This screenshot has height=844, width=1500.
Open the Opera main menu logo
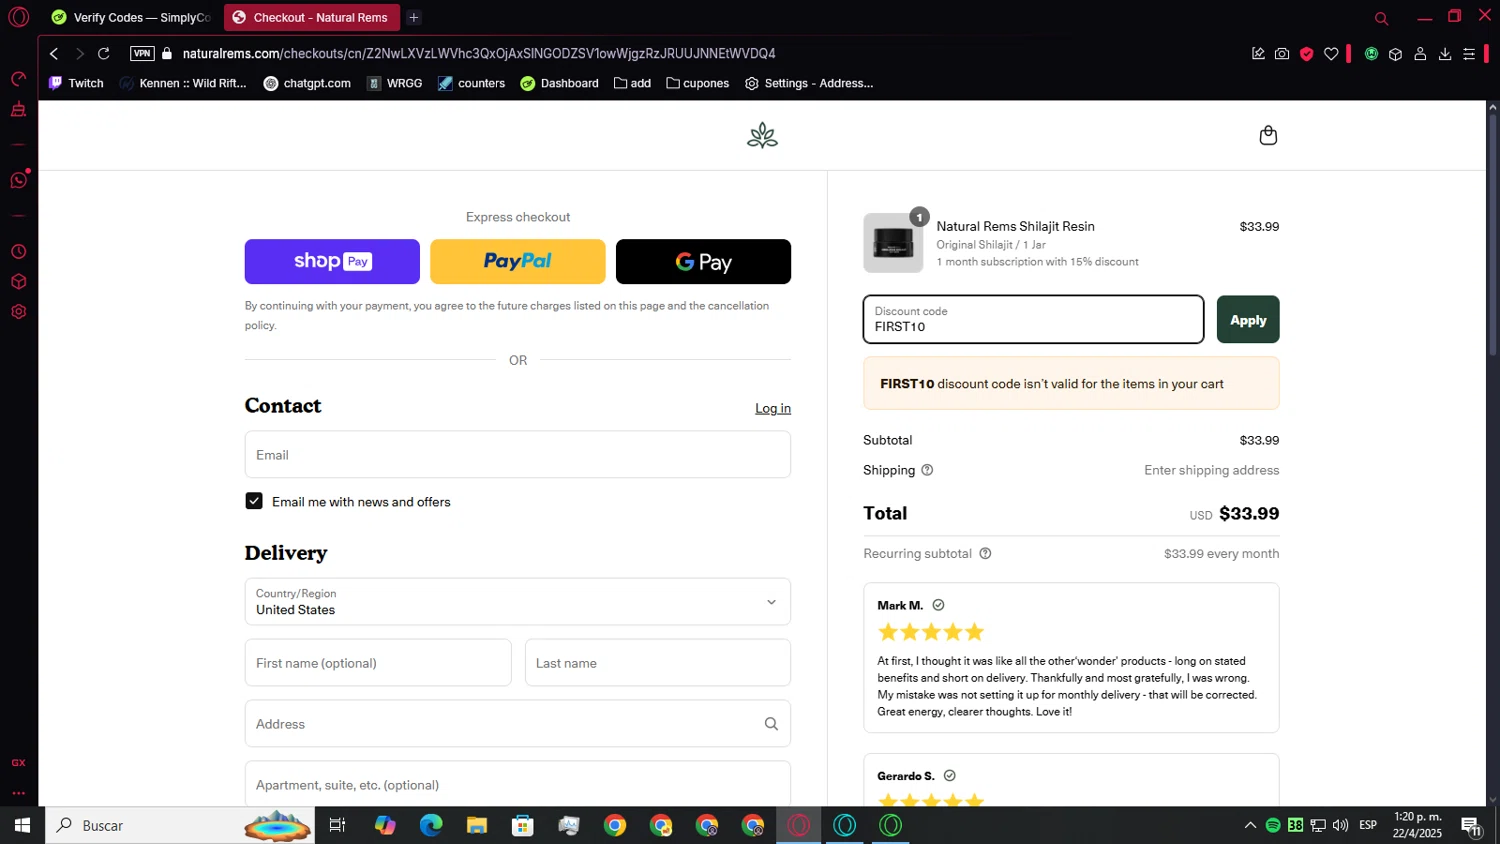(x=18, y=17)
